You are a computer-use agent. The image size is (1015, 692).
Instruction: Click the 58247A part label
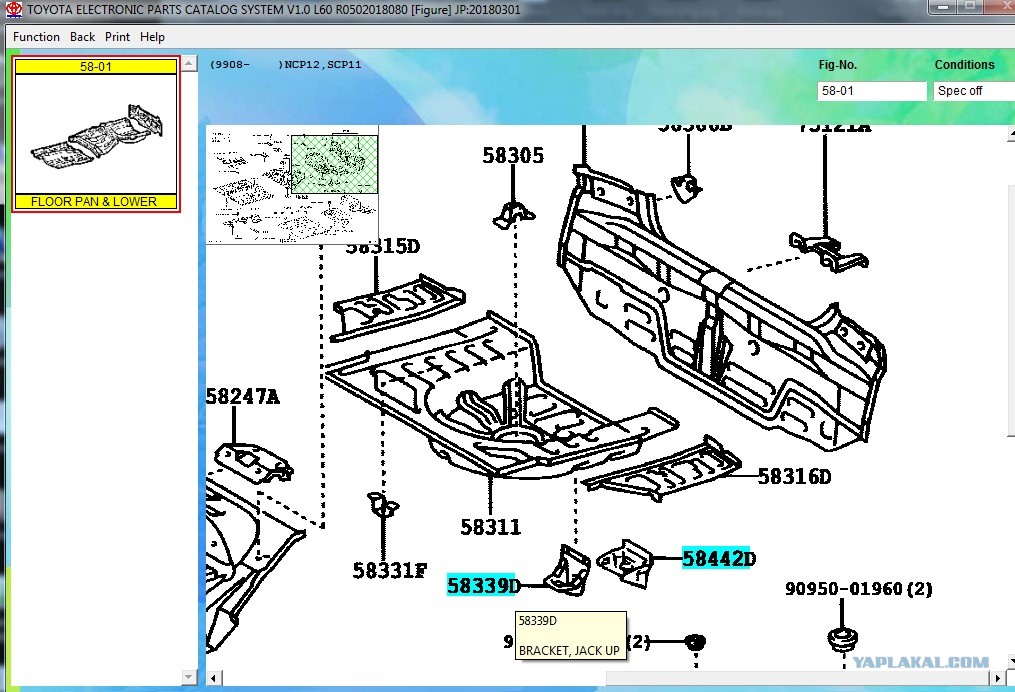tap(243, 396)
